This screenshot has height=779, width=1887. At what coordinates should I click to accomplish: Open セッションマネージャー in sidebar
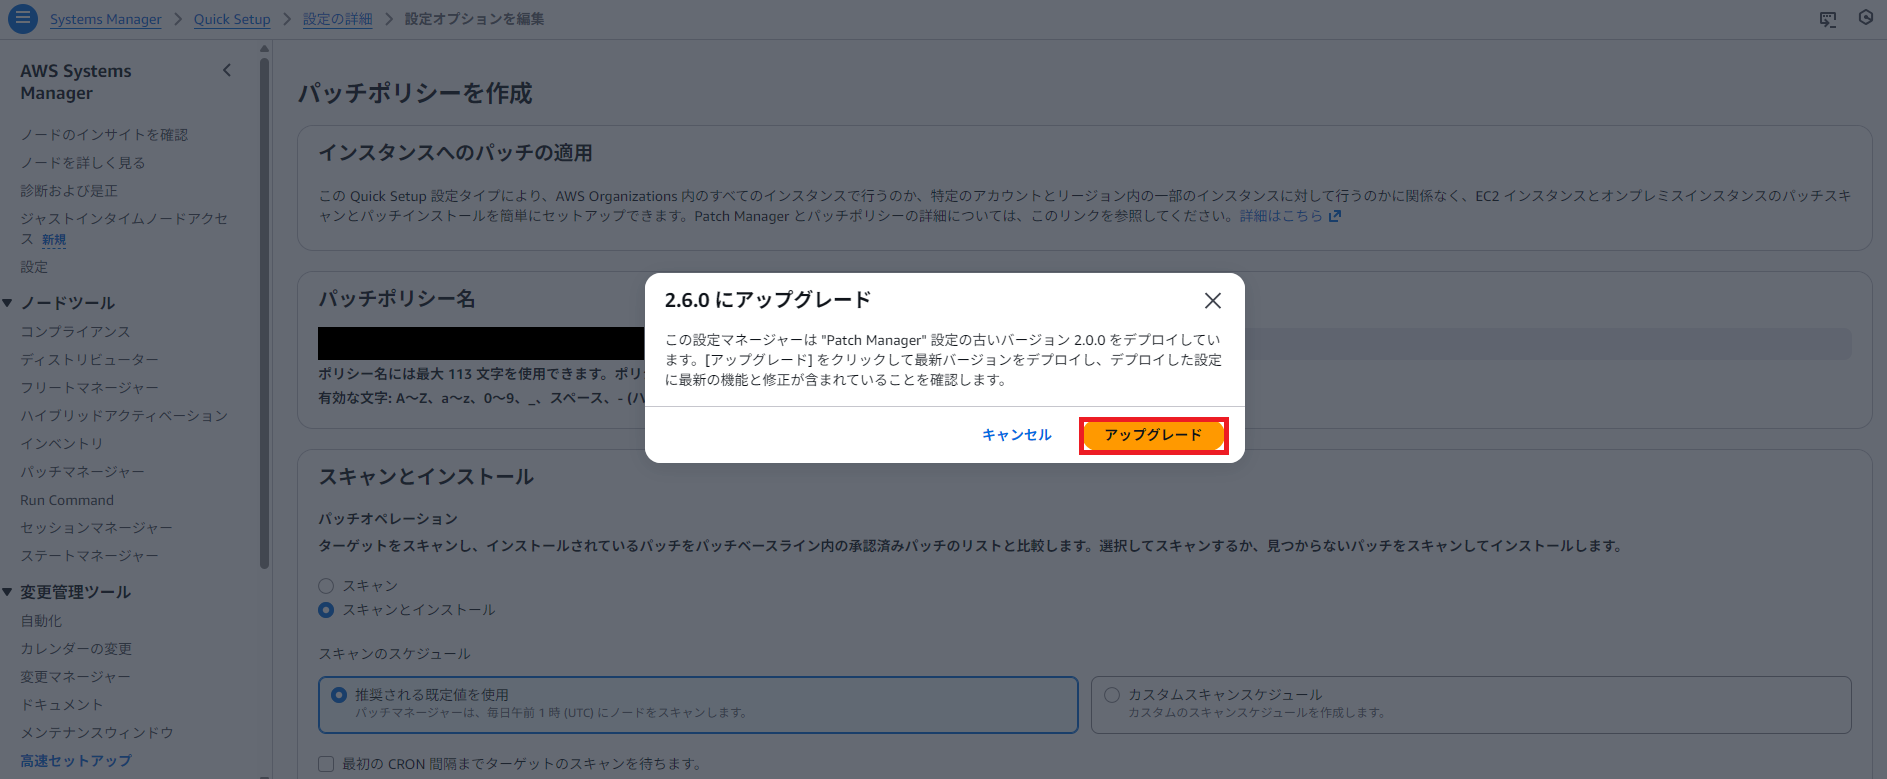(x=96, y=528)
